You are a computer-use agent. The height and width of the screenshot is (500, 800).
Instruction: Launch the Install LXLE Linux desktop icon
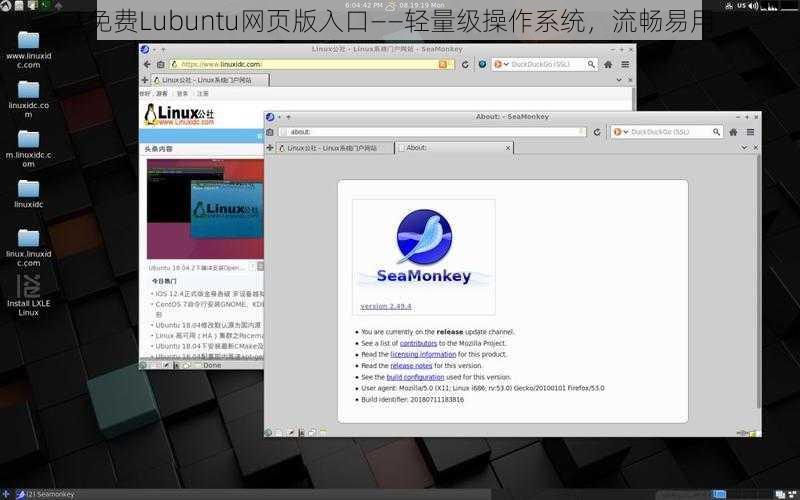[29, 295]
